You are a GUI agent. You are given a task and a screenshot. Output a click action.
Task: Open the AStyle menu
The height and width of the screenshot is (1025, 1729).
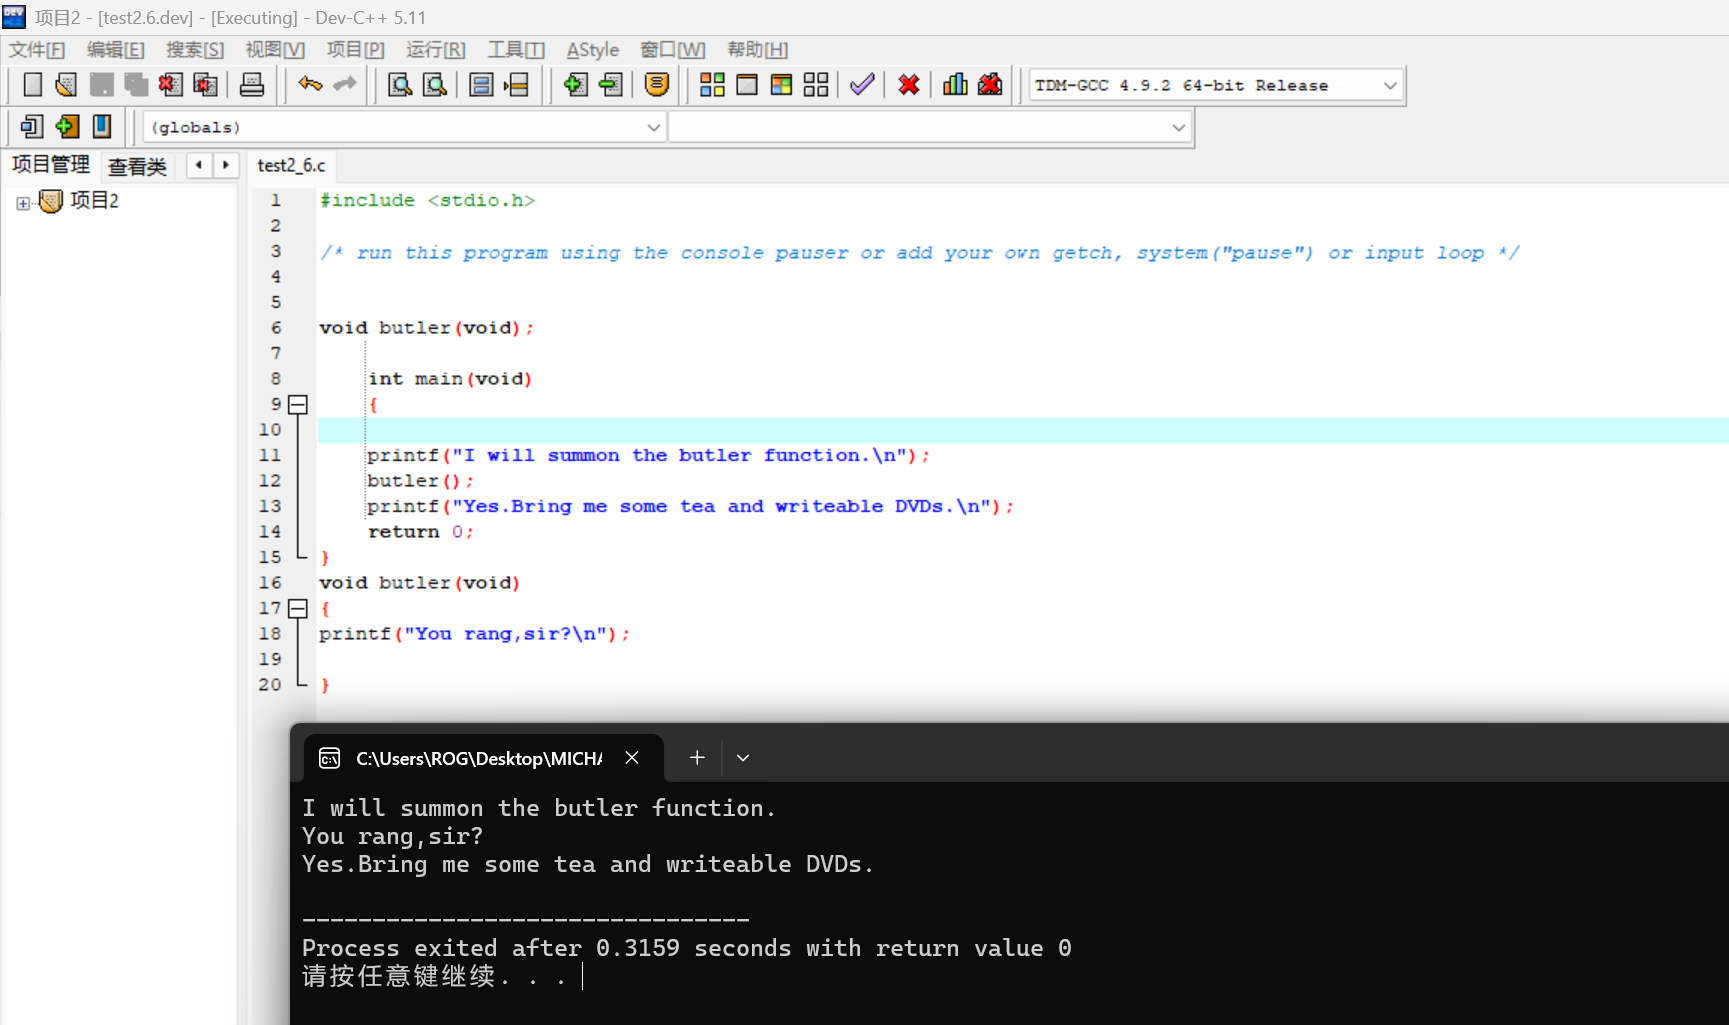tap(593, 50)
